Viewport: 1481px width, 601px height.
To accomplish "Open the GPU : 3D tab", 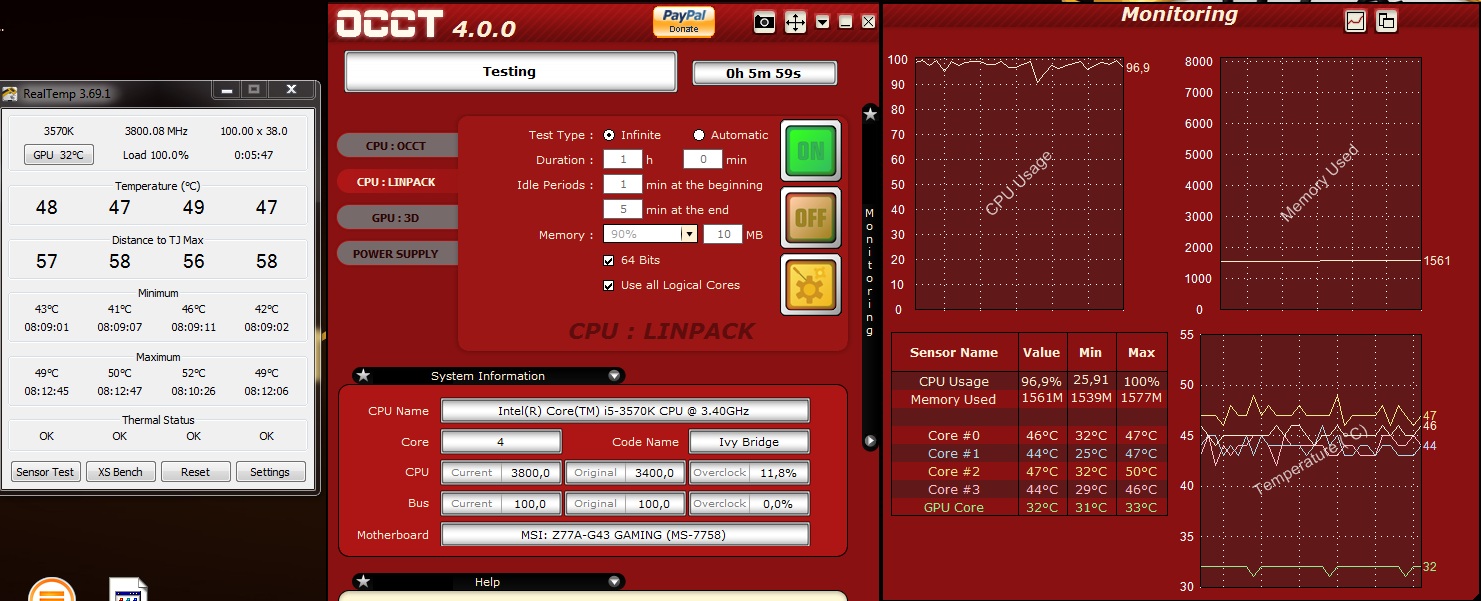I will pos(397,218).
